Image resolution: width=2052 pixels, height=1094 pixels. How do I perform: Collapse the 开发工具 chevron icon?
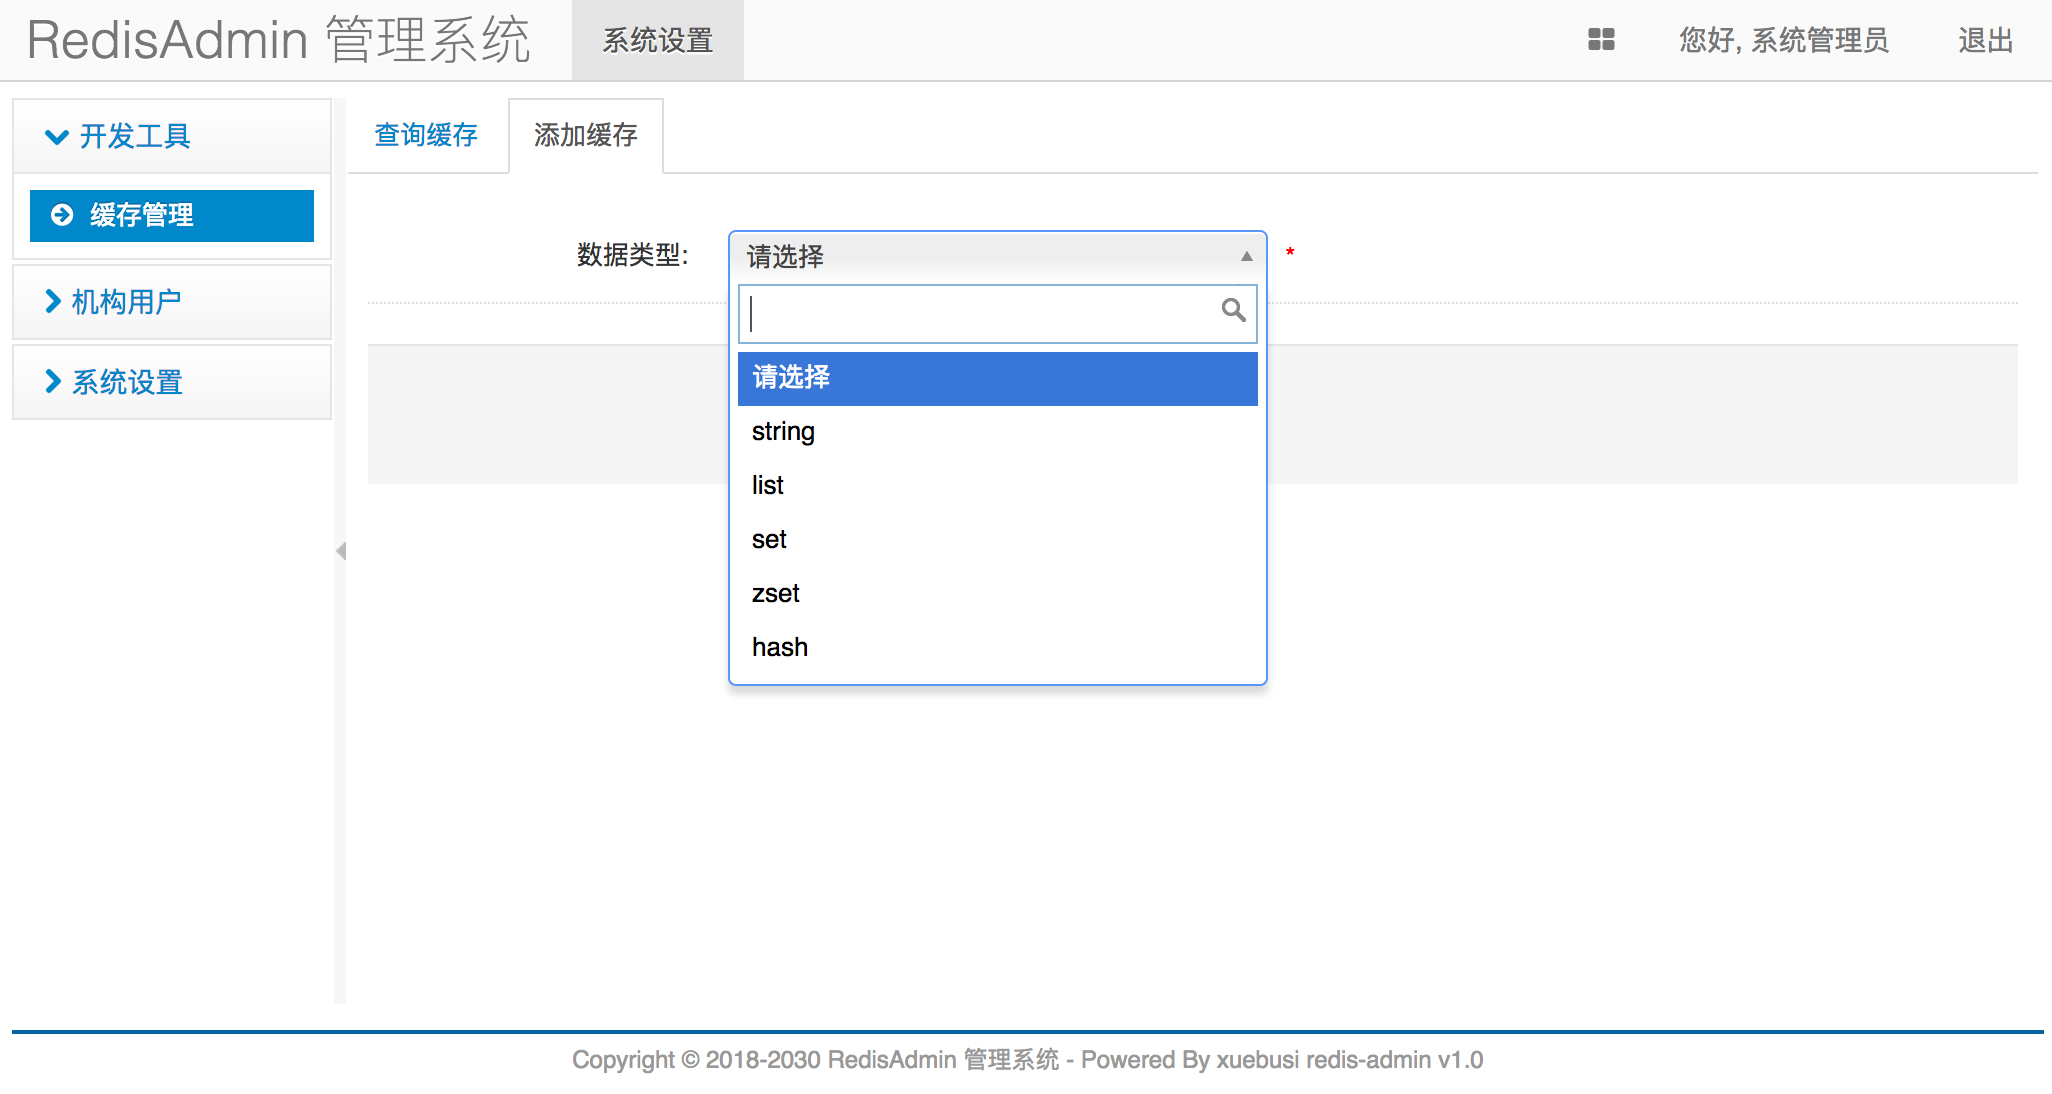click(x=57, y=137)
